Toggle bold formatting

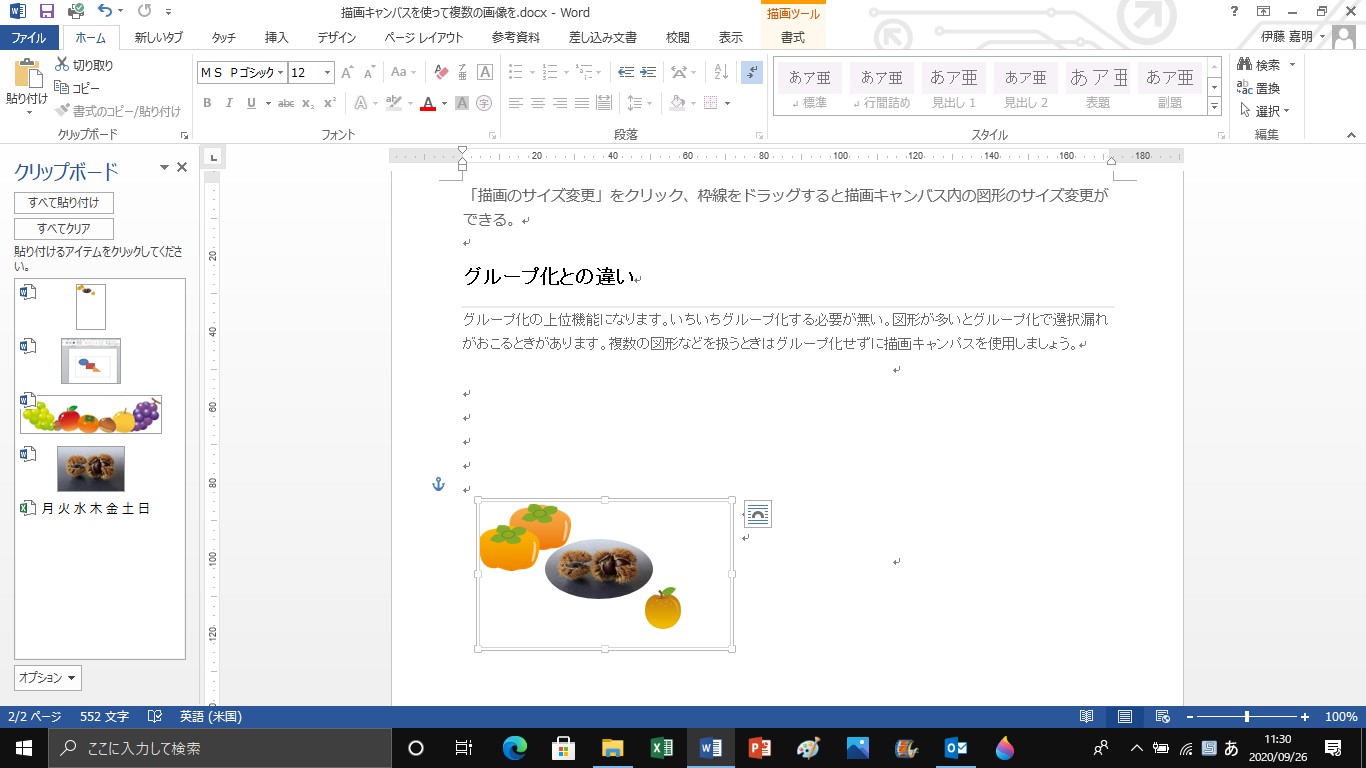tap(207, 103)
